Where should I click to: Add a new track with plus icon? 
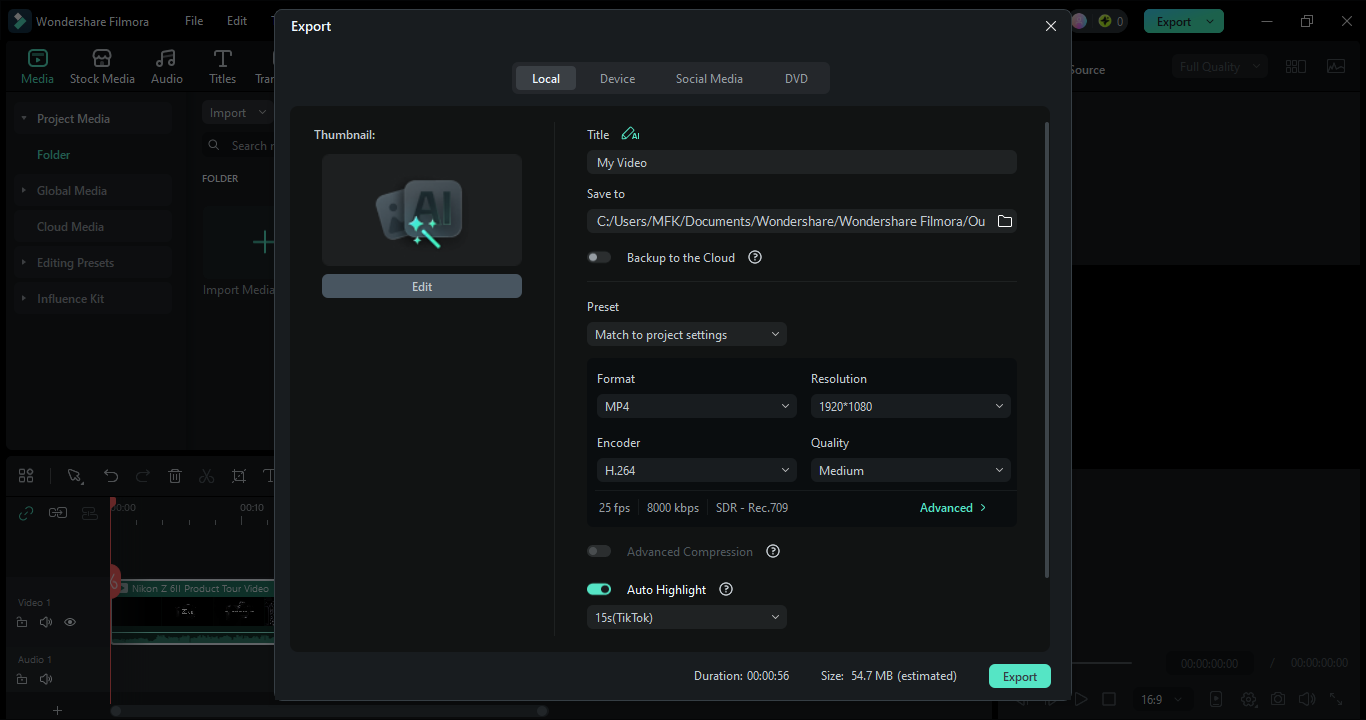click(57, 710)
